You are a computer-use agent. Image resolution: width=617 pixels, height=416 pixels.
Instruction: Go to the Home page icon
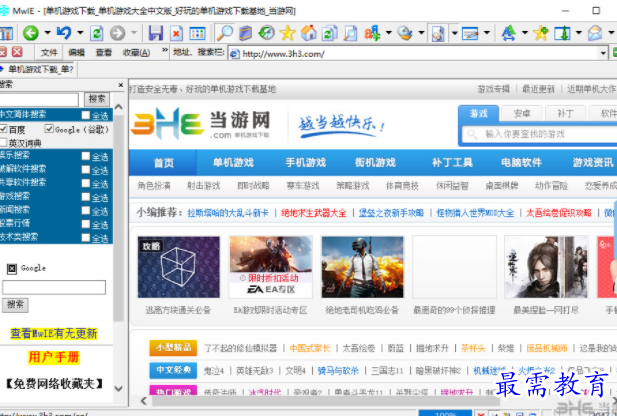point(309,33)
